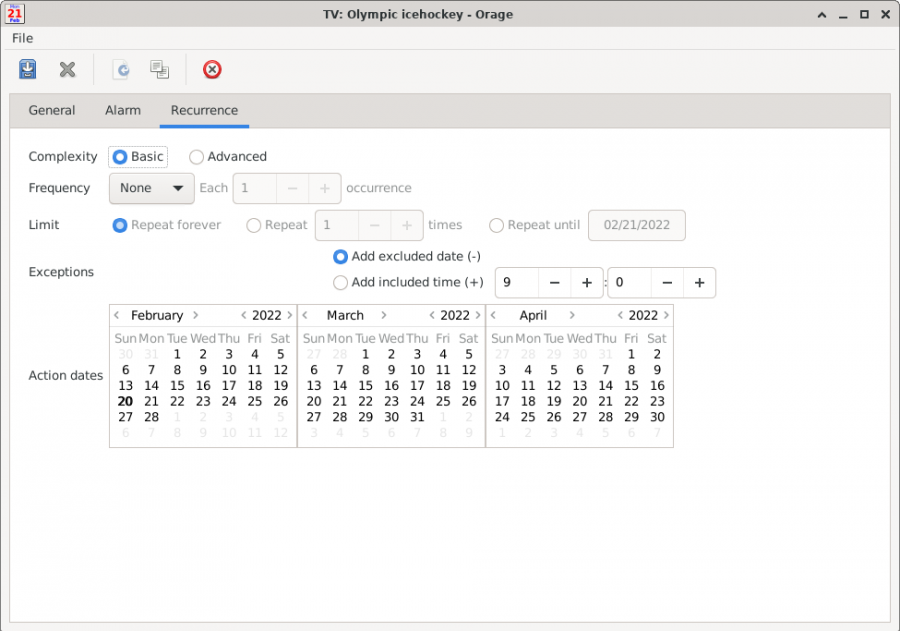Screen dimensions: 900x631
Task: Select March 31 in the calendar
Action: 417,417
